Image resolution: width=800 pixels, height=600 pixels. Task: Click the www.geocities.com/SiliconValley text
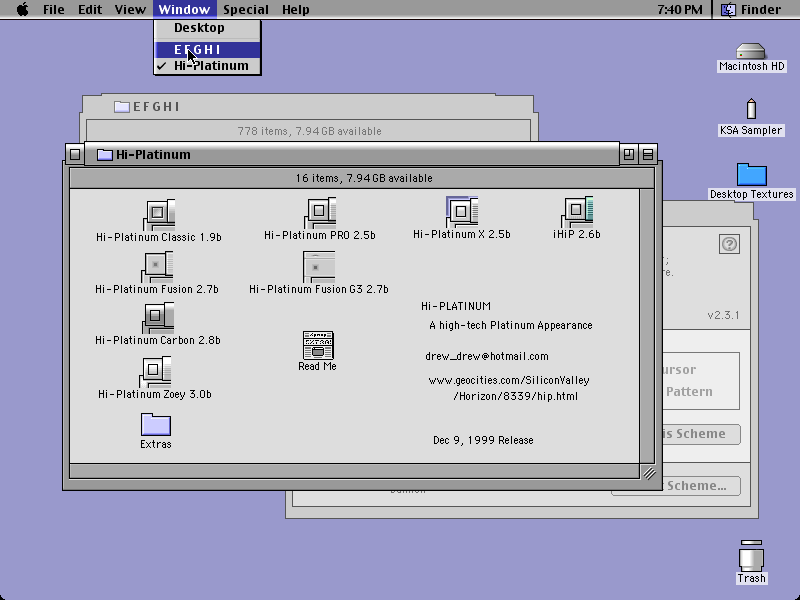coord(509,380)
